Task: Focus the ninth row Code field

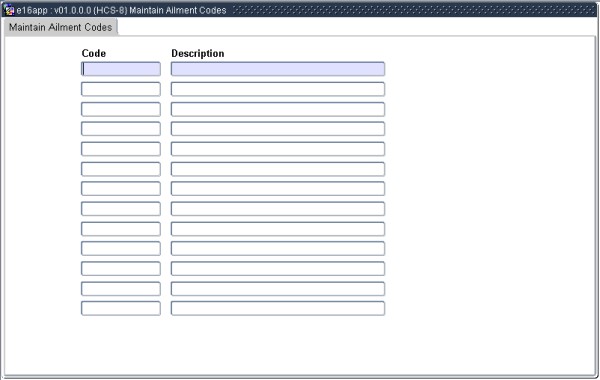Action: click(x=121, y=229)
